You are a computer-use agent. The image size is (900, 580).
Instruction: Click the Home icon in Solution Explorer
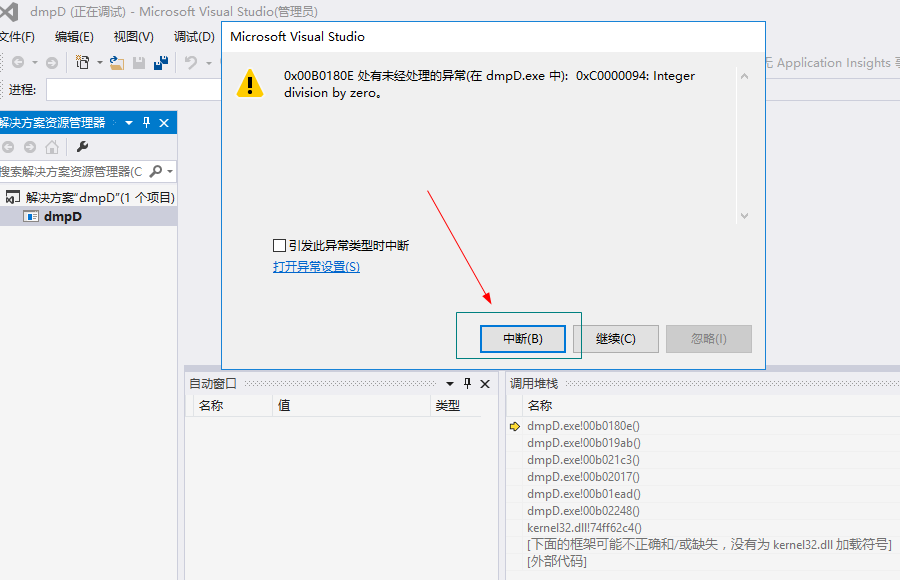point(52,146)
